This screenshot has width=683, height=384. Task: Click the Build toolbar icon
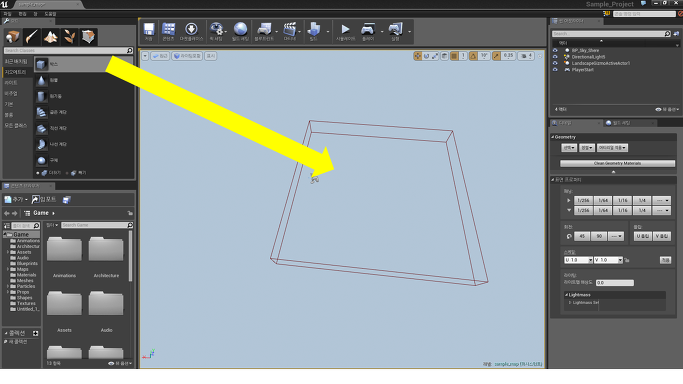tap(314, 29)
